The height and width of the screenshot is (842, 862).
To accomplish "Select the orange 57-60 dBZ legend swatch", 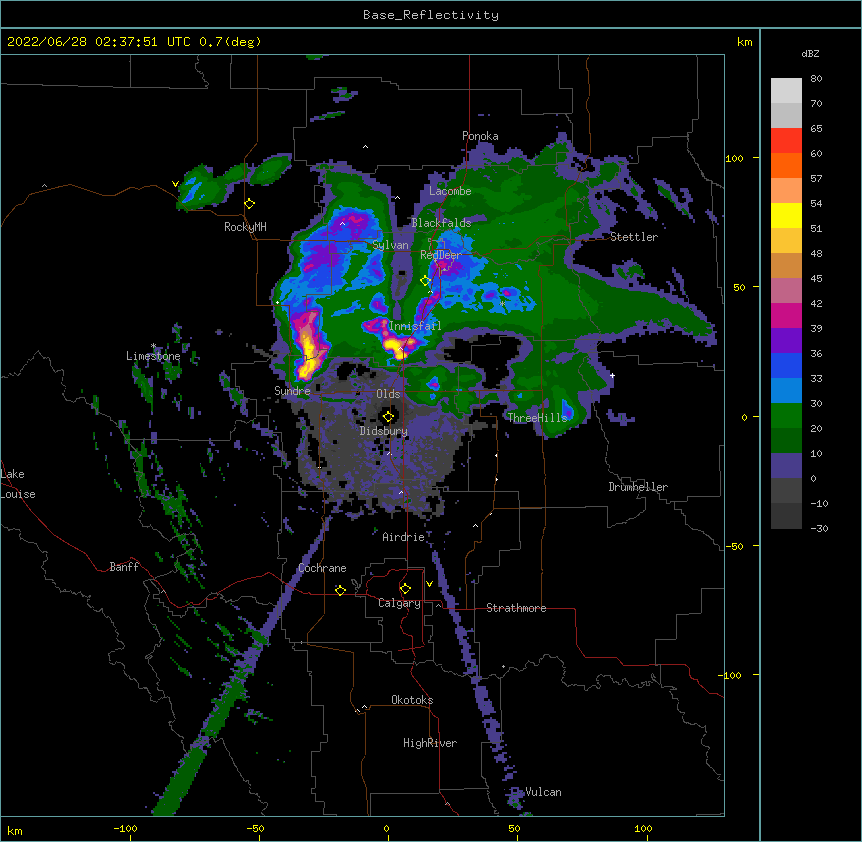I will pos(786,165).
